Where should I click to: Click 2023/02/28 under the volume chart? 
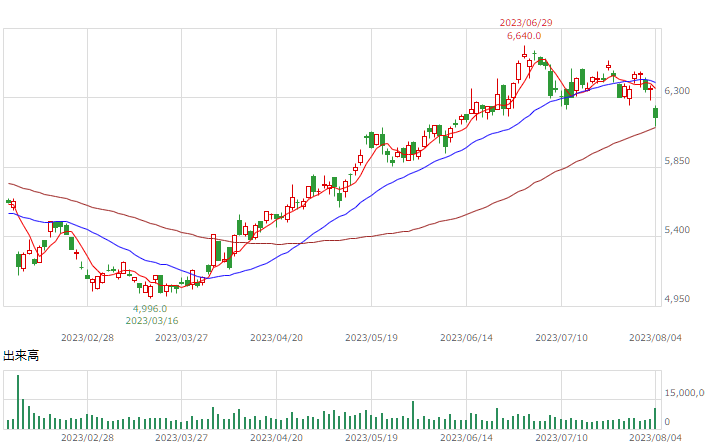(x=87, y=437)
